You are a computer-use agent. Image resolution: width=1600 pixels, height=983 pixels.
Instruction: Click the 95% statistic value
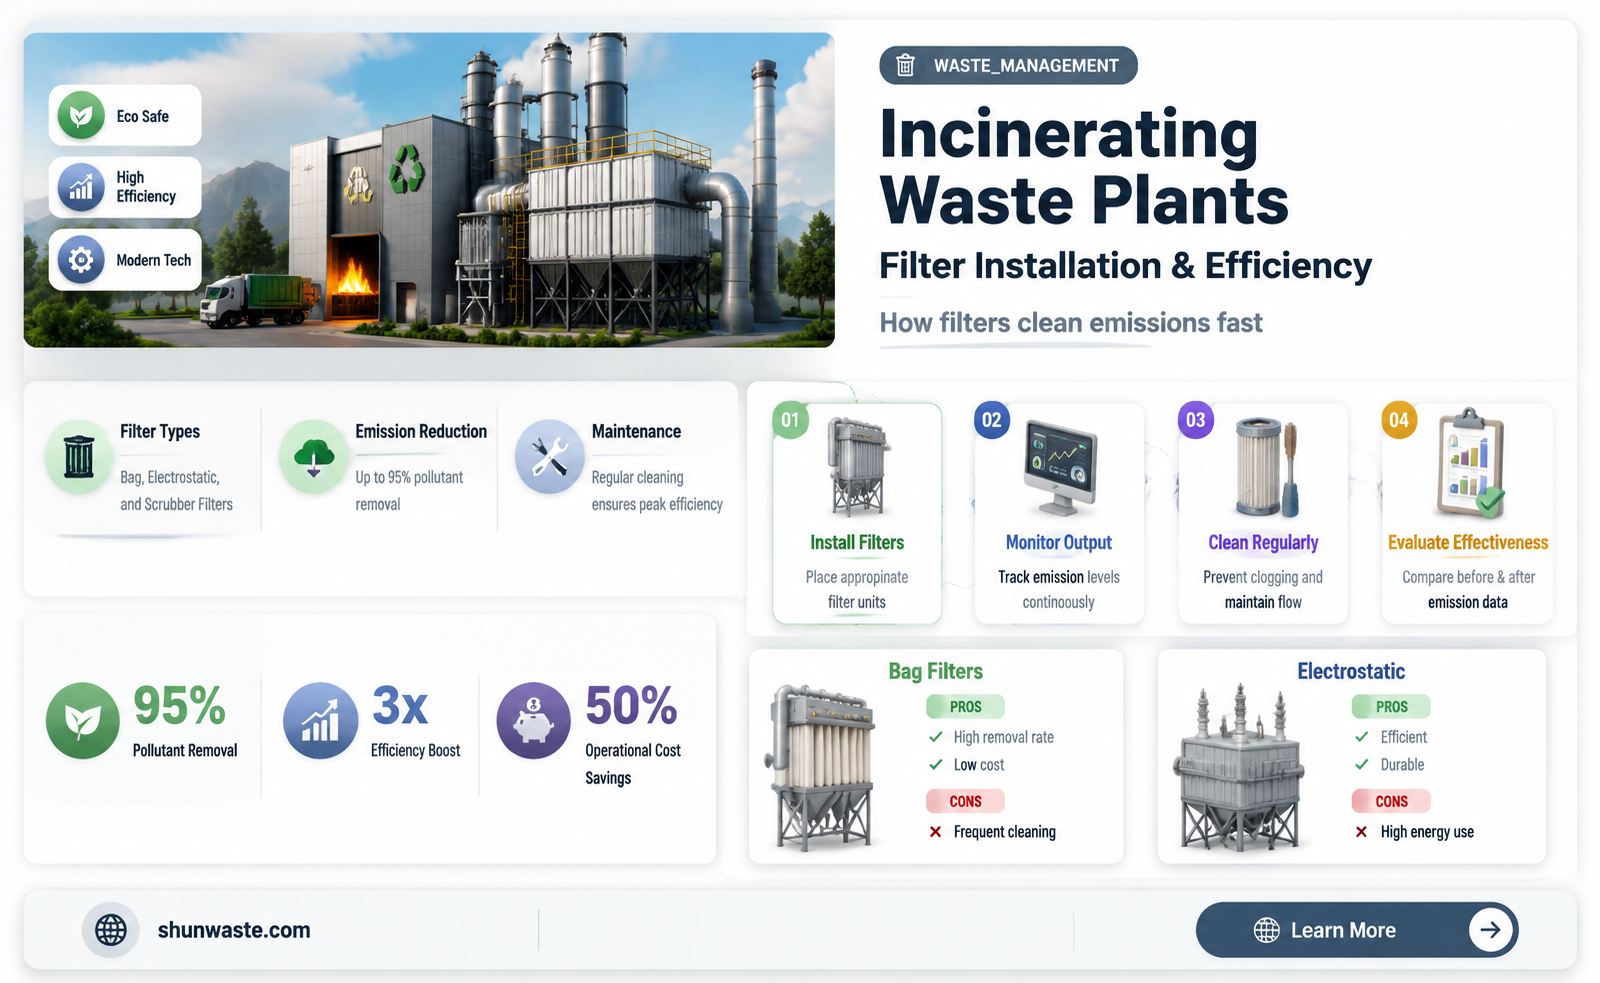coord(180,706)
